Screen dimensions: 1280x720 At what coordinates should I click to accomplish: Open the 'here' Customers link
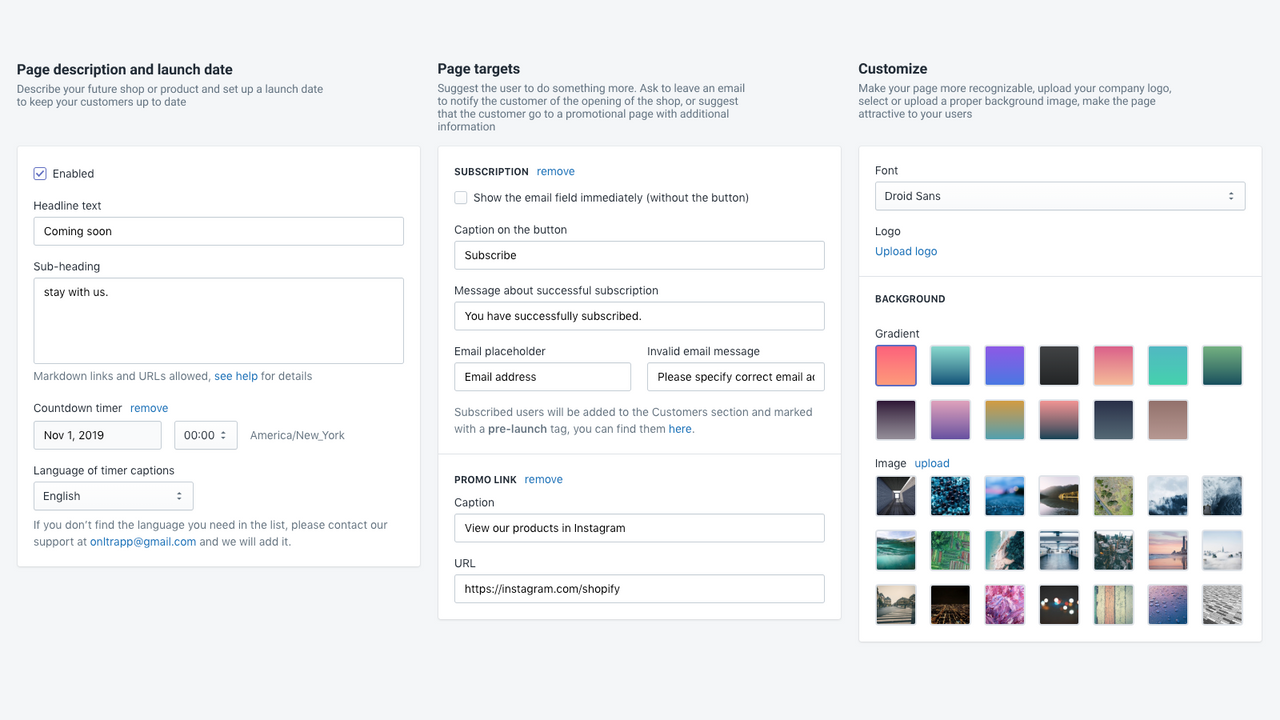[x=680, y=429]
